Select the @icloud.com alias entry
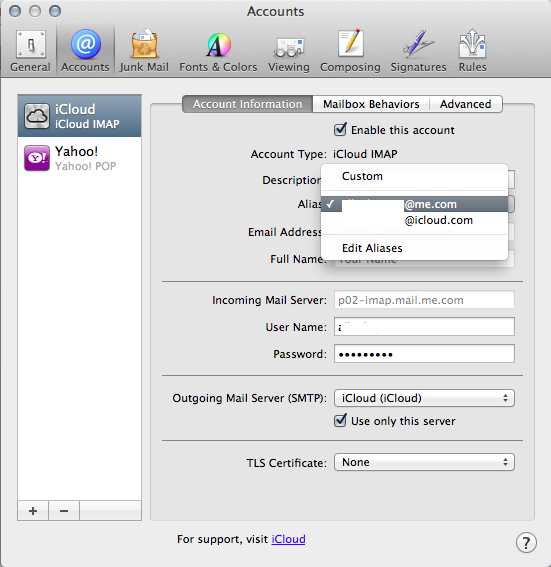 [414, 220]
